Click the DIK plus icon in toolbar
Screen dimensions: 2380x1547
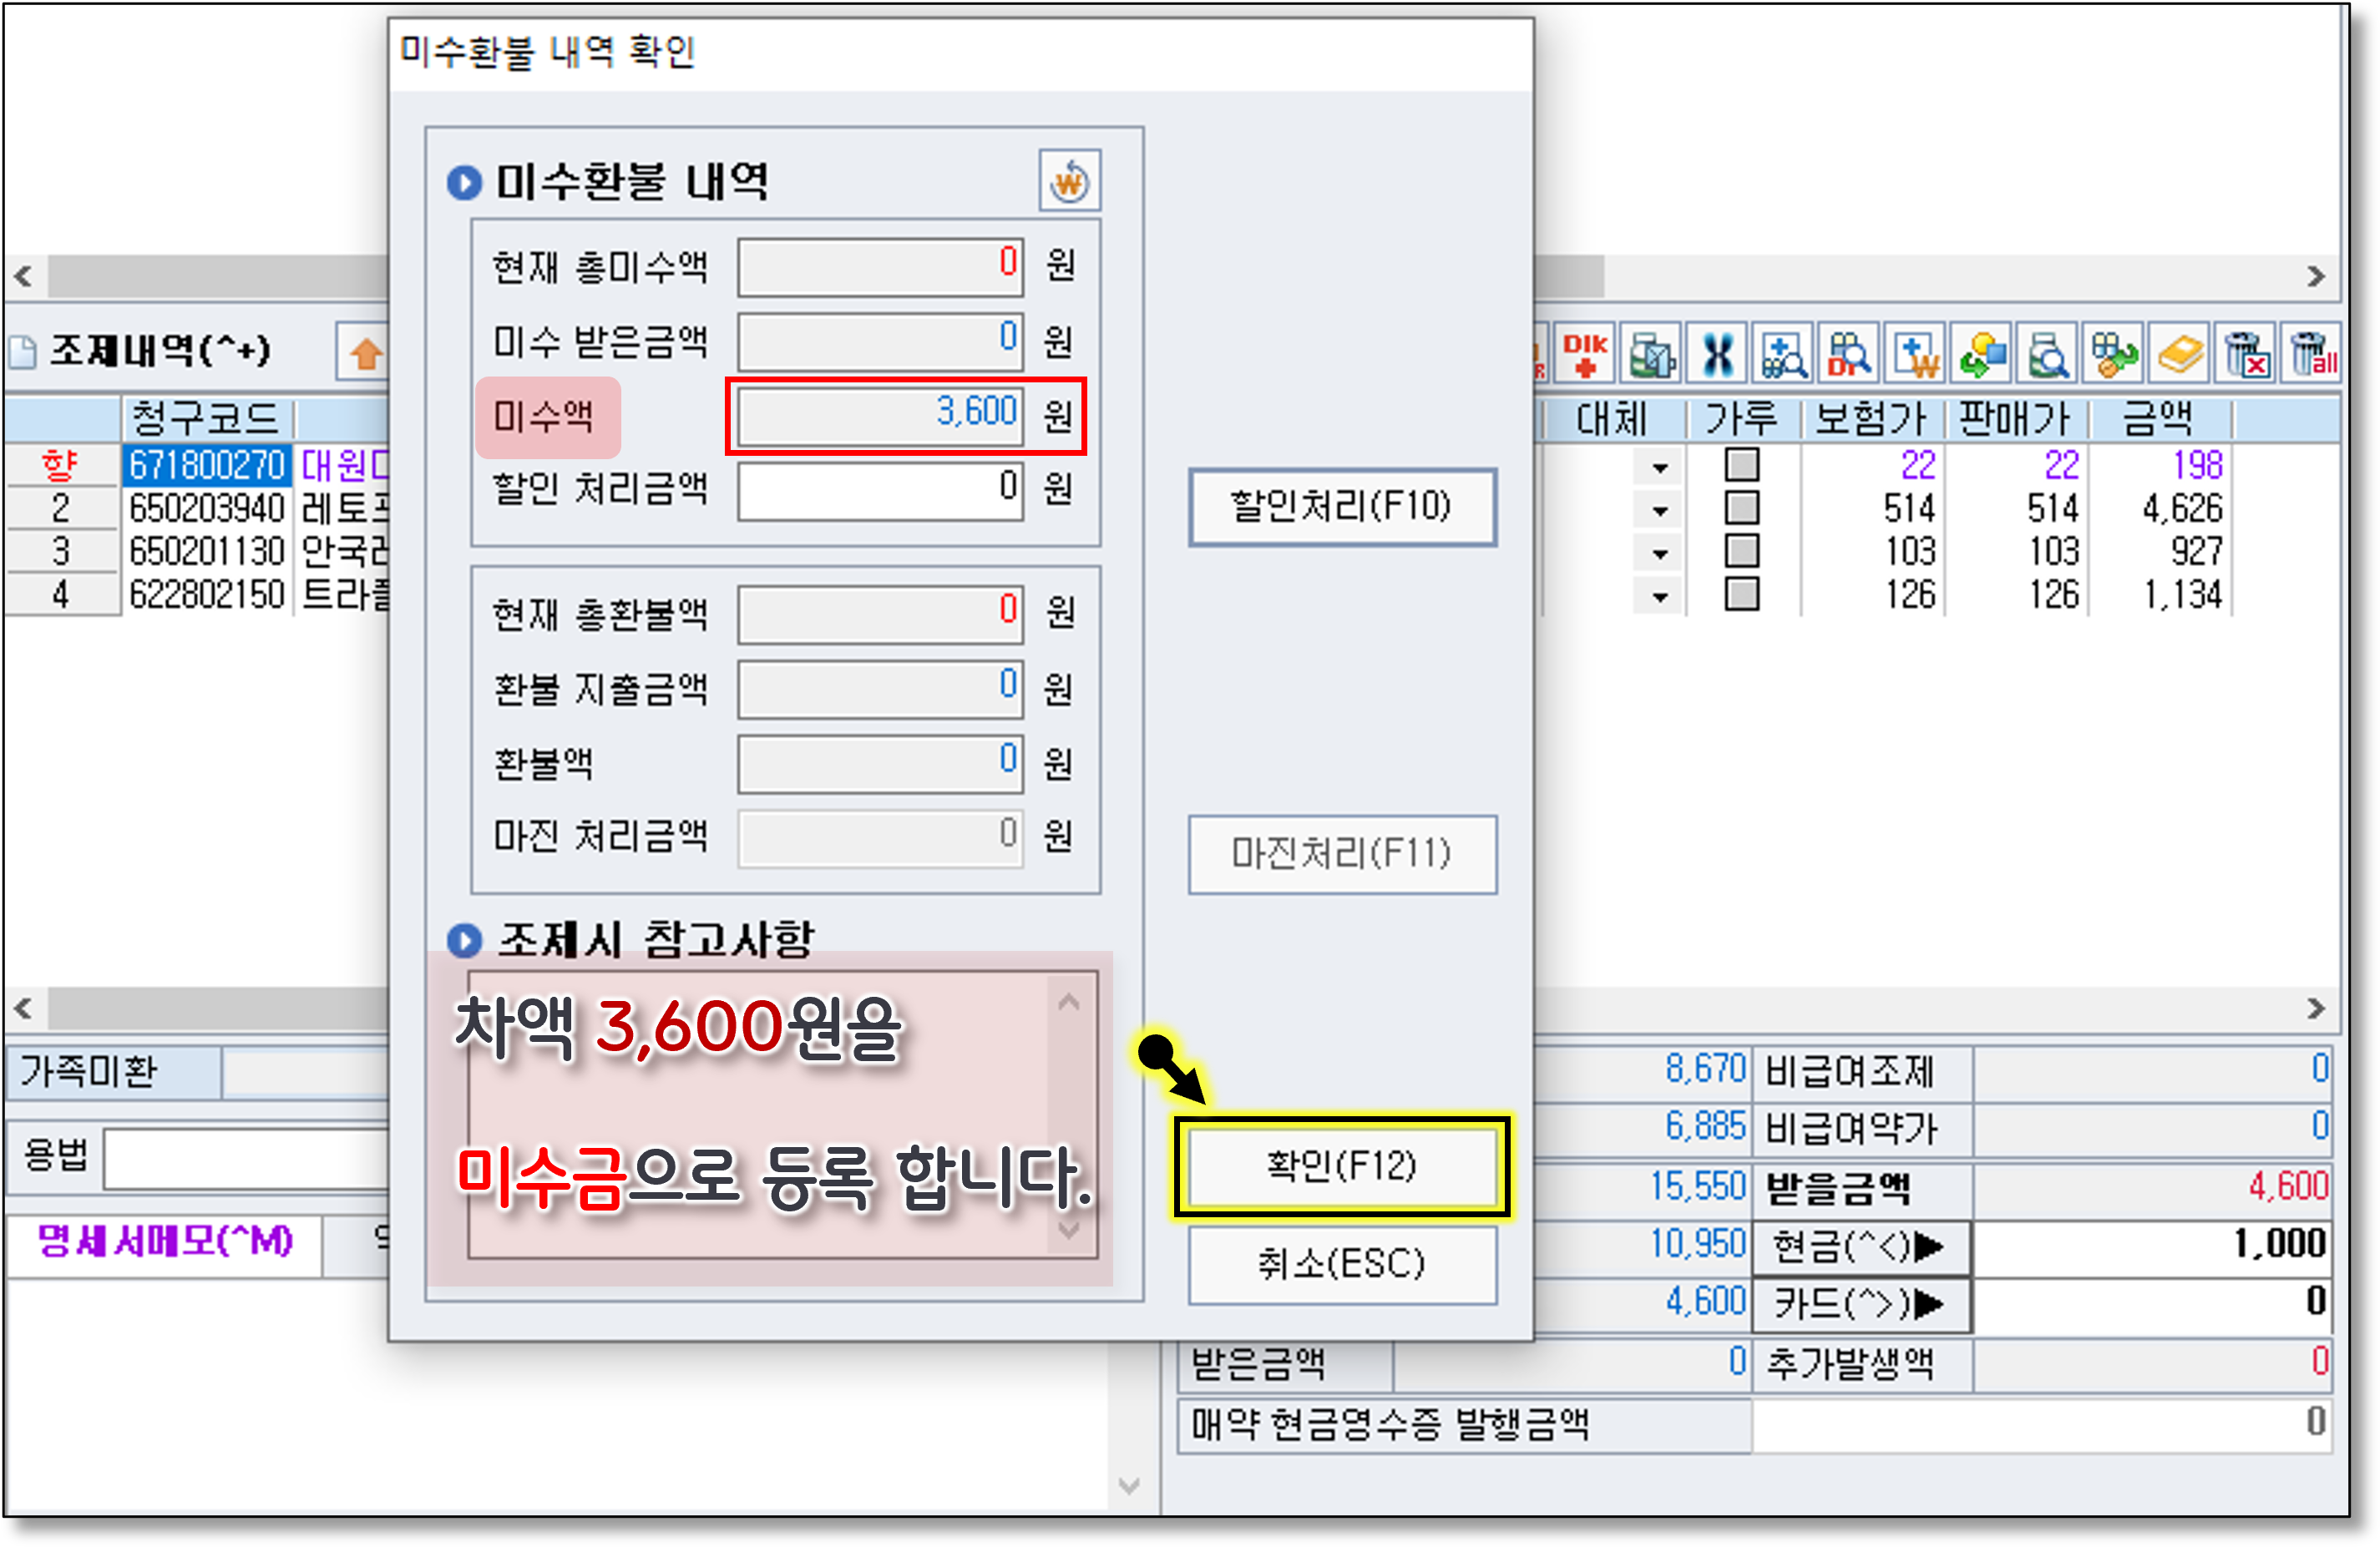1584,354
